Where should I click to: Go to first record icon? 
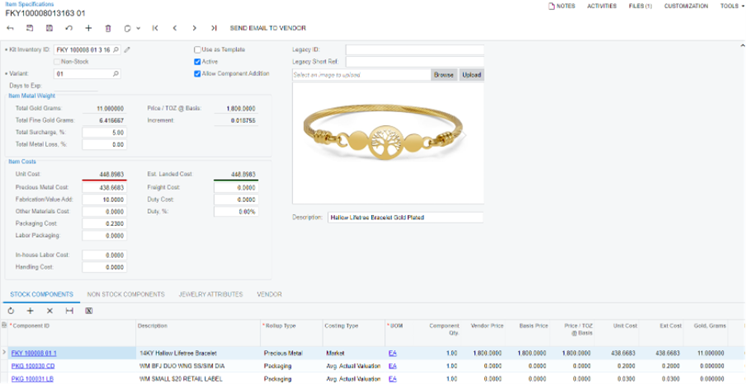[155, 29]
